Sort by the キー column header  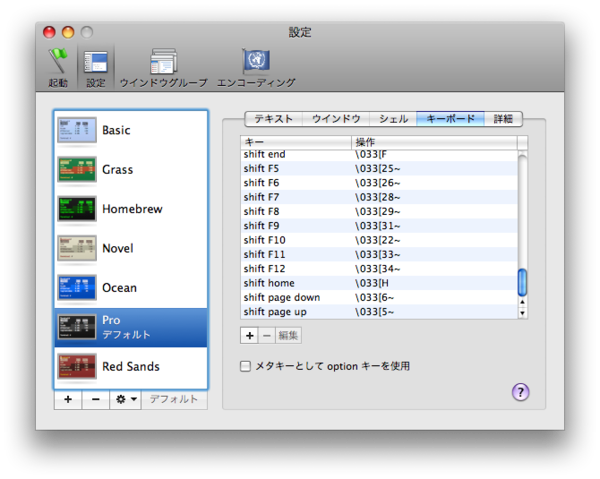[296, 142]
